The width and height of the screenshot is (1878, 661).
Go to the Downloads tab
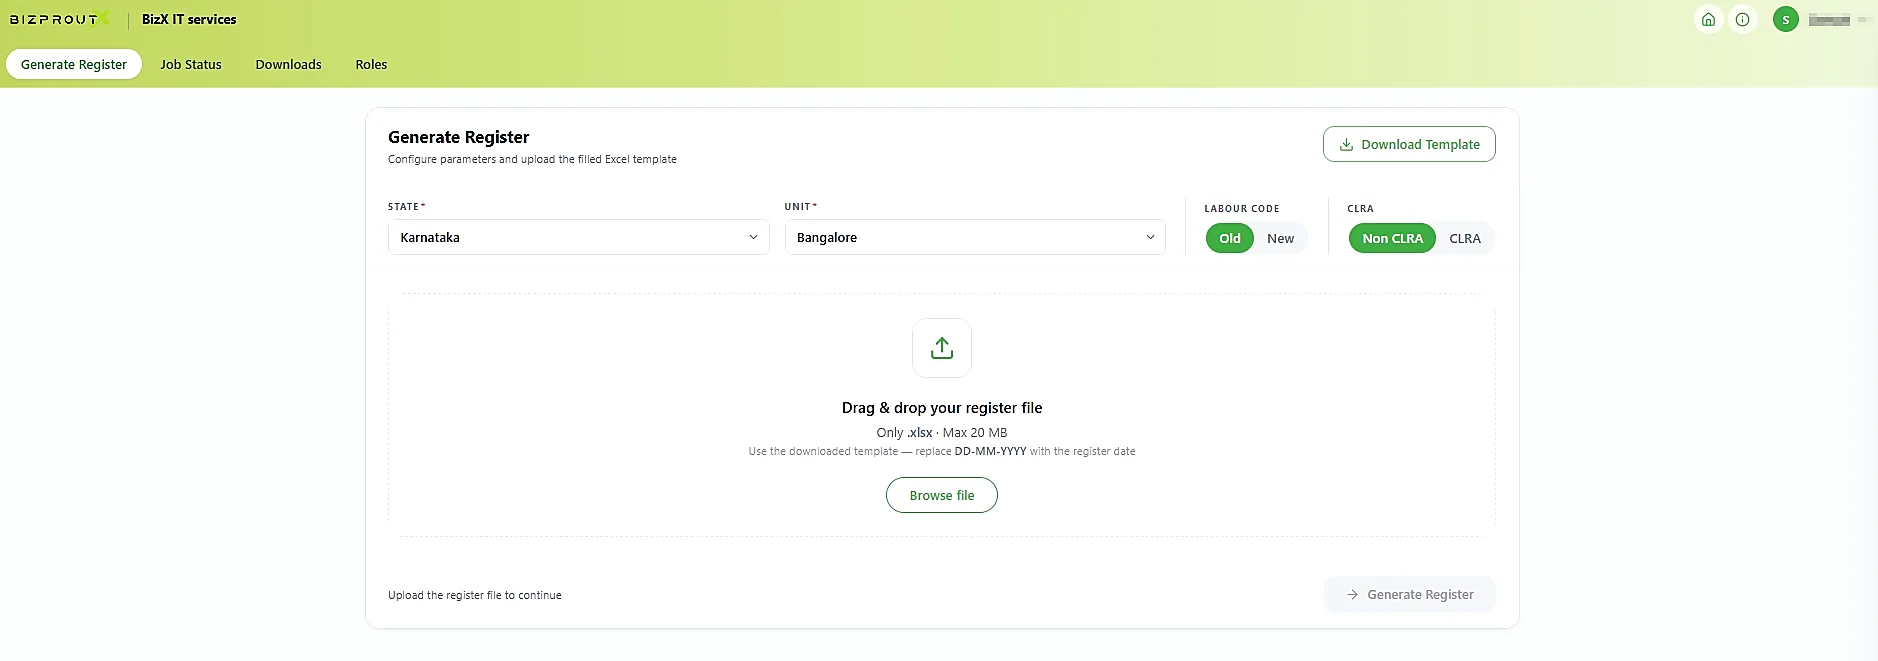pyautogui.click(x=289, y=64)
